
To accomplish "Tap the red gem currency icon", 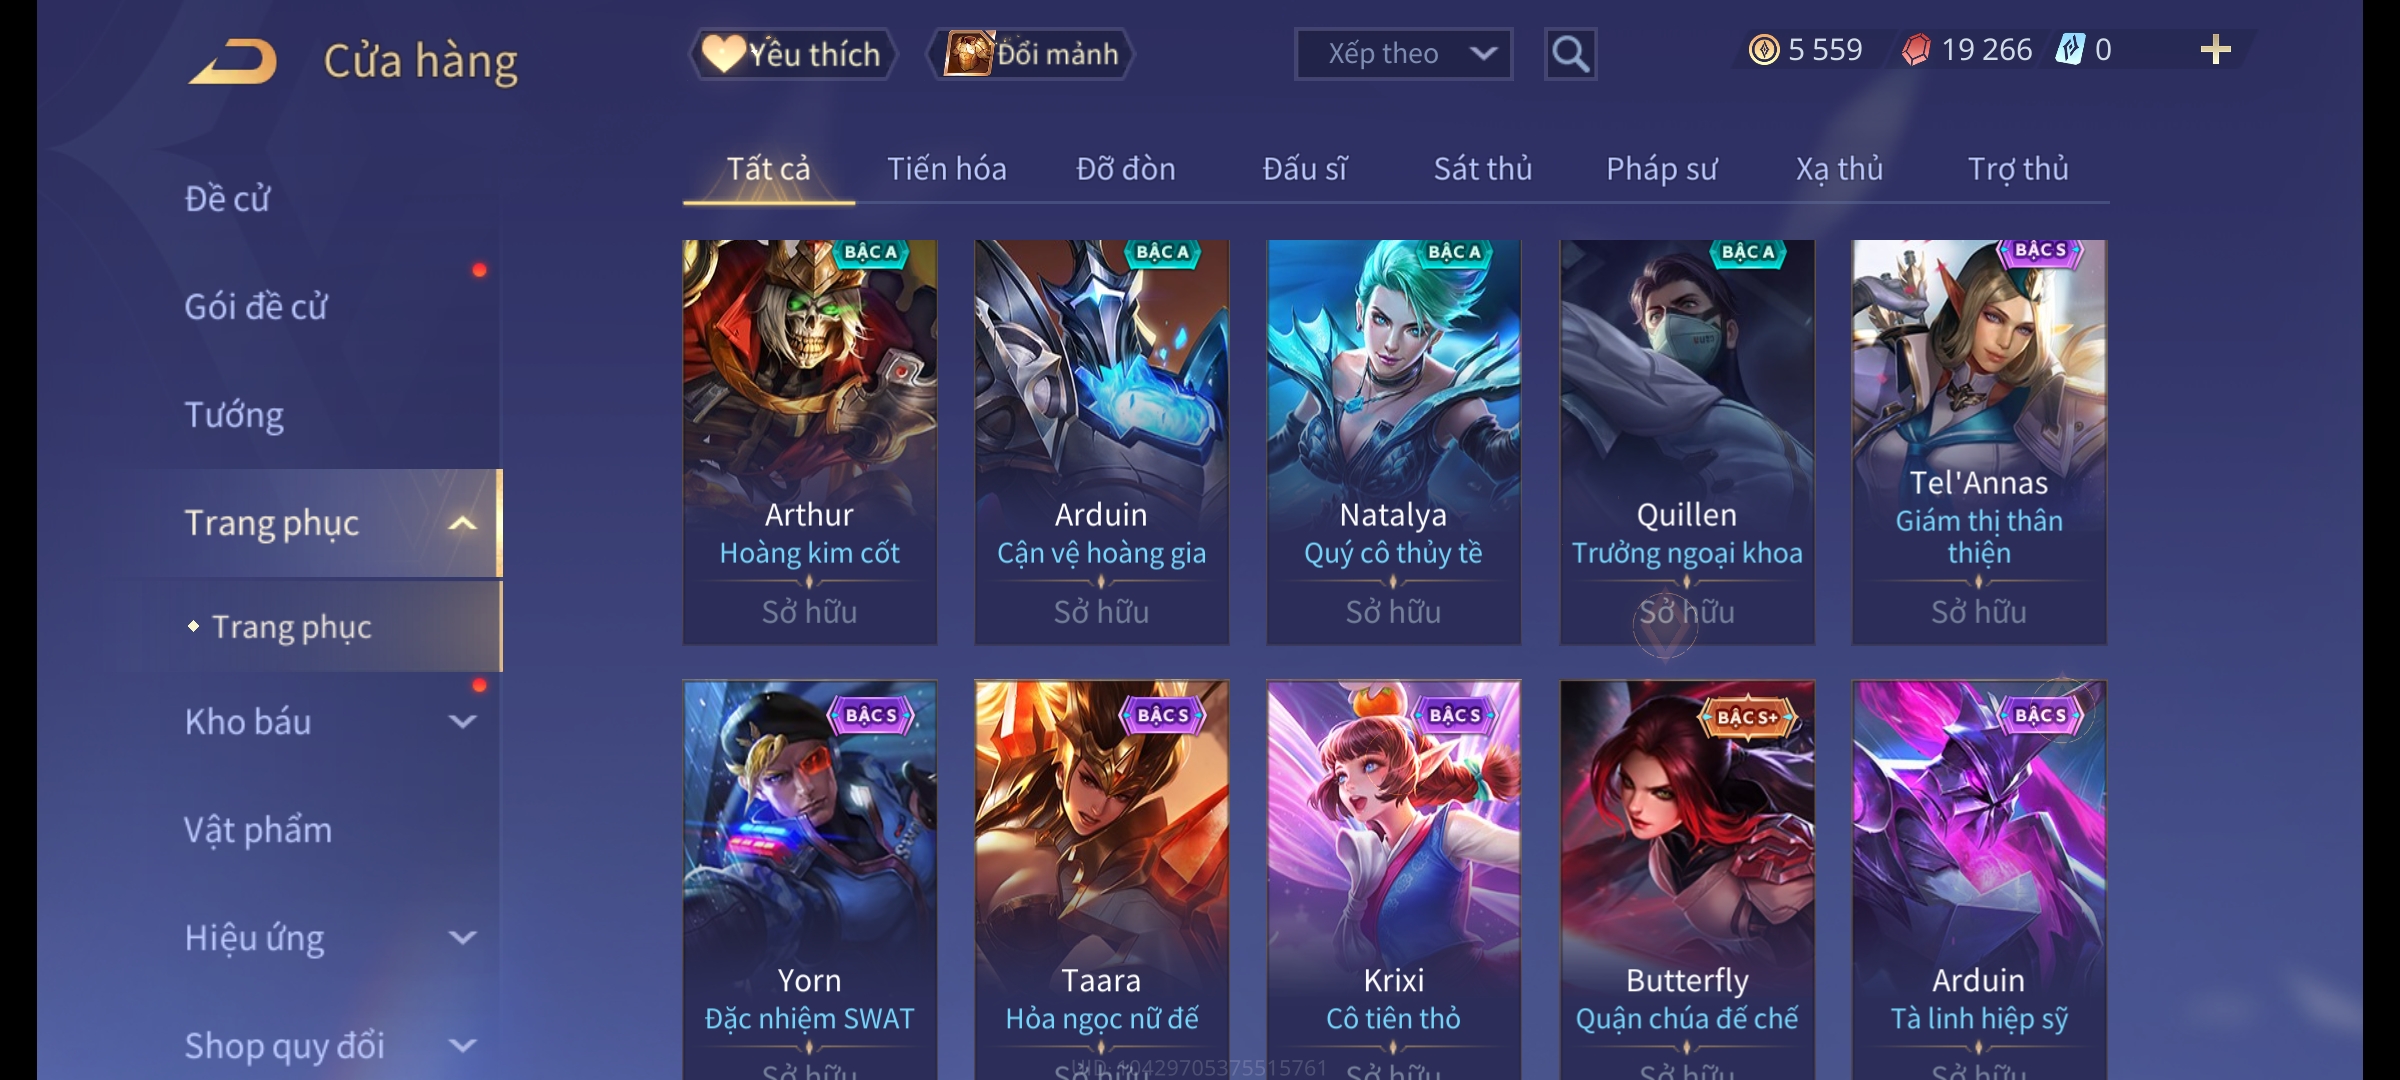I will (1916, 50).
